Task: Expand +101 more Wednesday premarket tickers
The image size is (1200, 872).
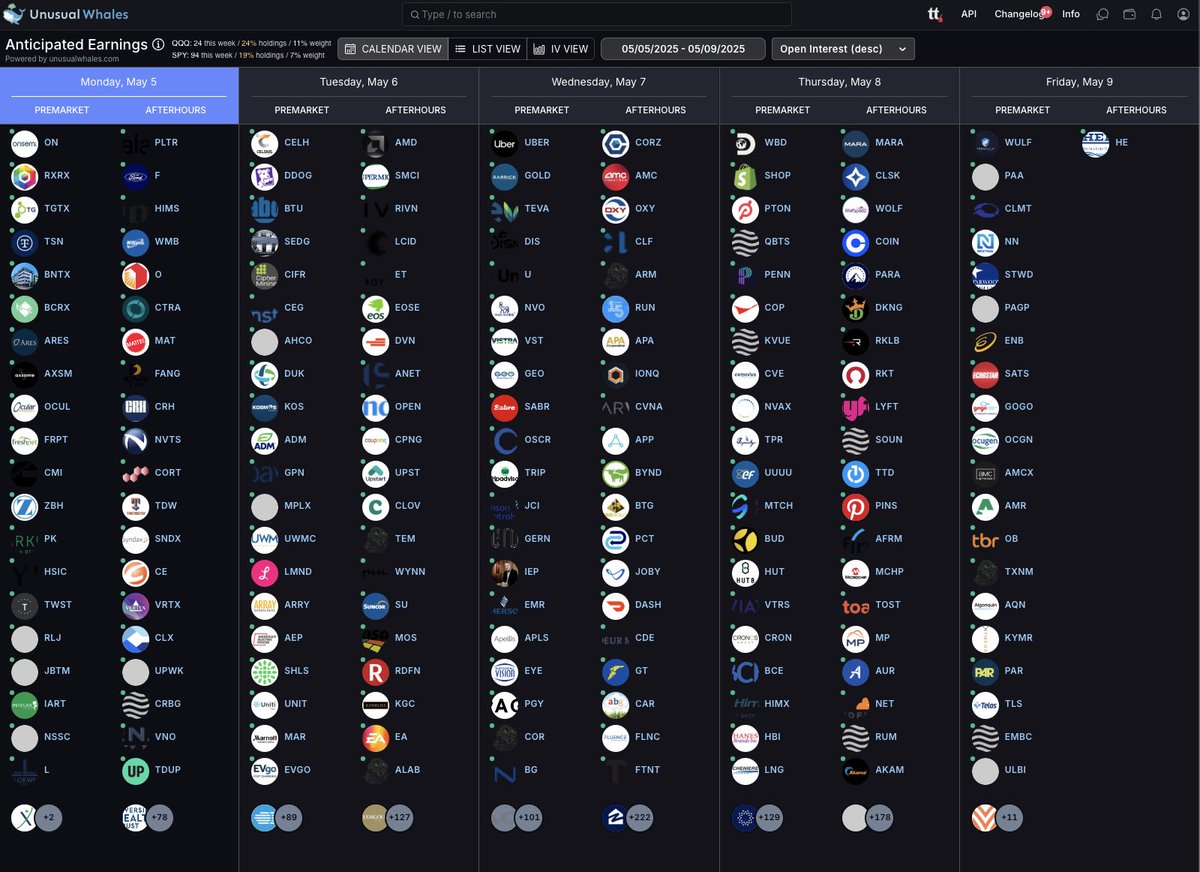Action: pyautogui.click(x=529, y=818)
